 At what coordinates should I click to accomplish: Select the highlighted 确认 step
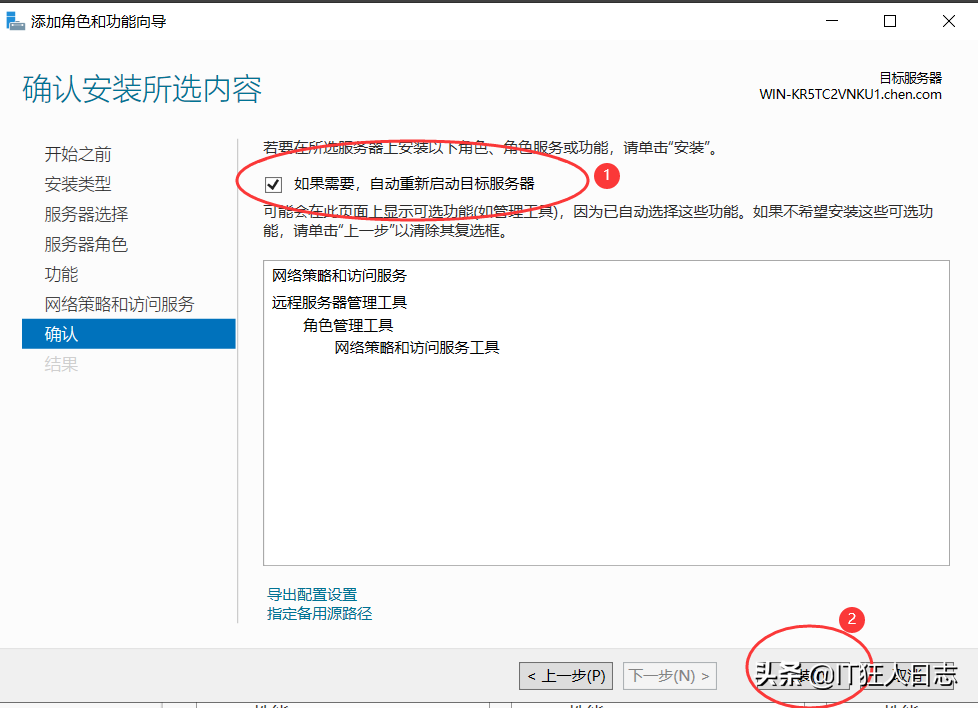[128, 334]
